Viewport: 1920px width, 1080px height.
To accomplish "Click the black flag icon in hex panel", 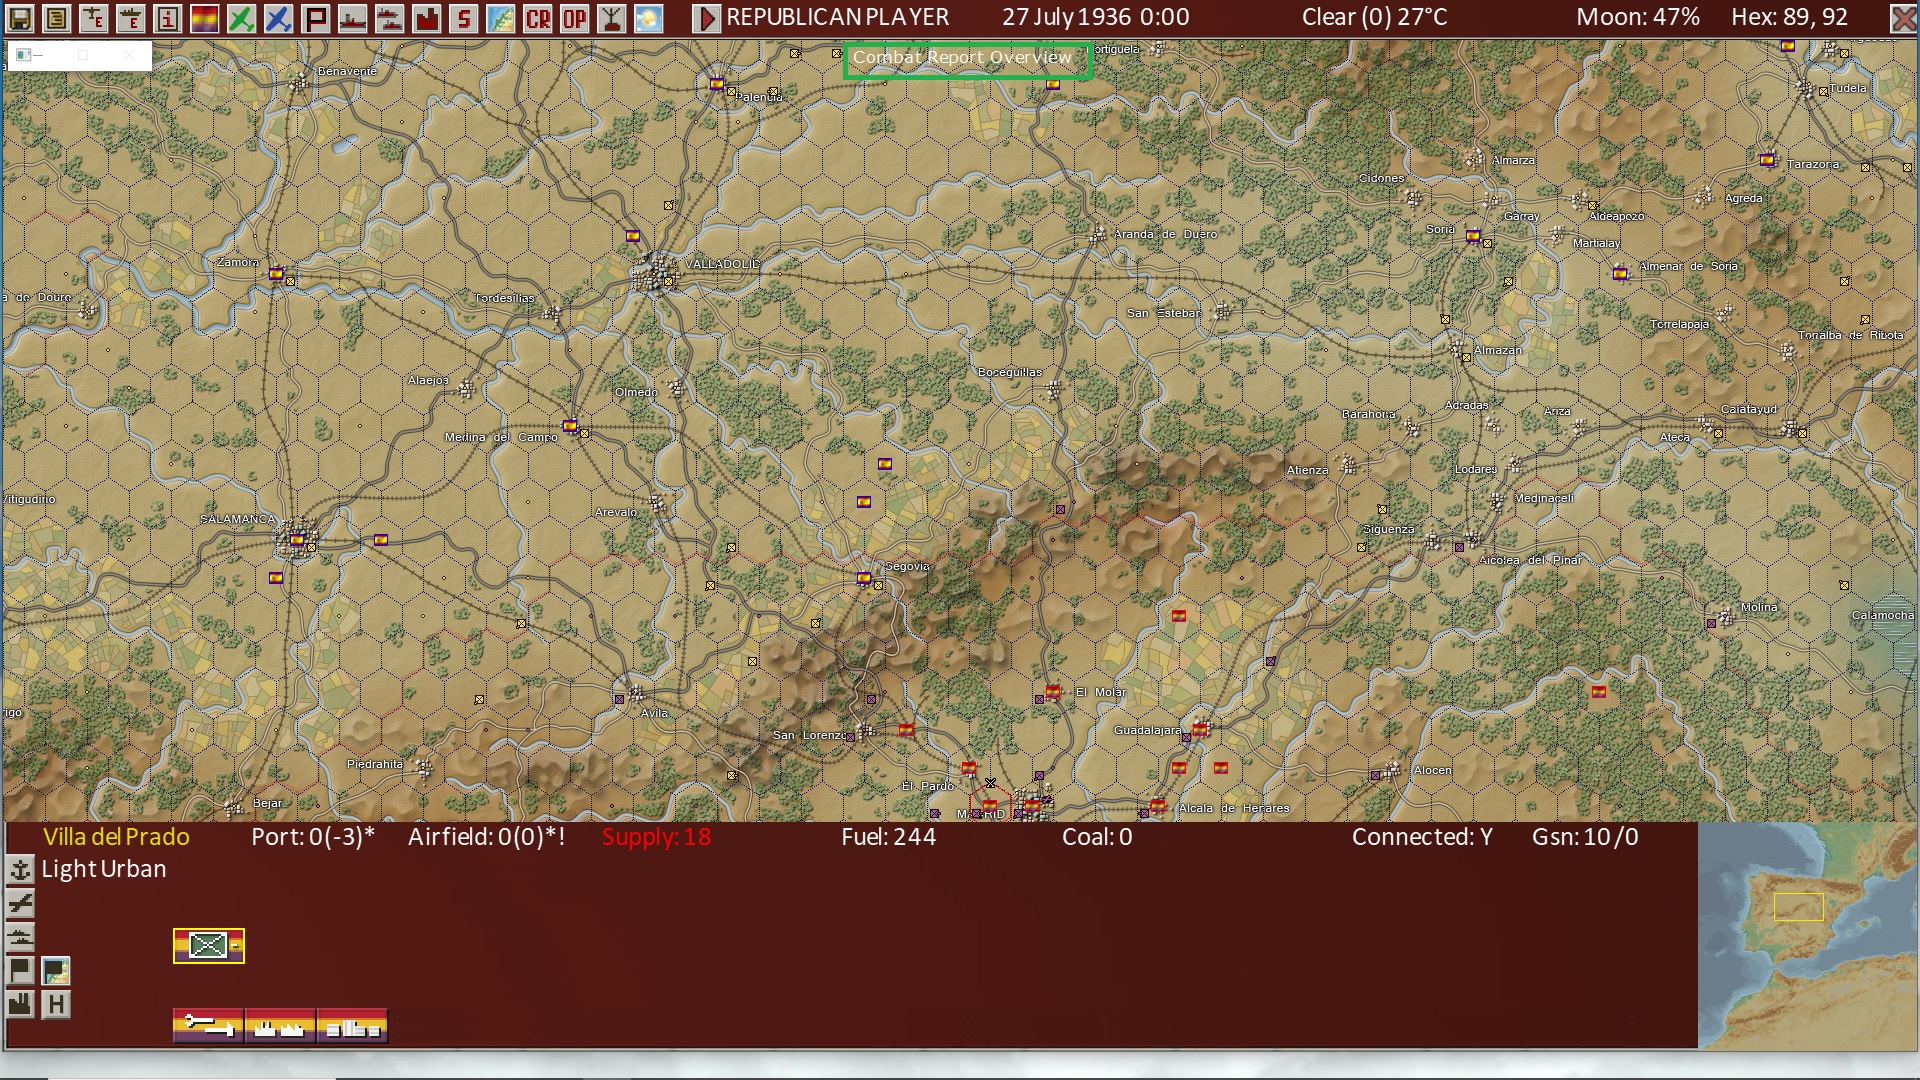I will coord(20,970).
